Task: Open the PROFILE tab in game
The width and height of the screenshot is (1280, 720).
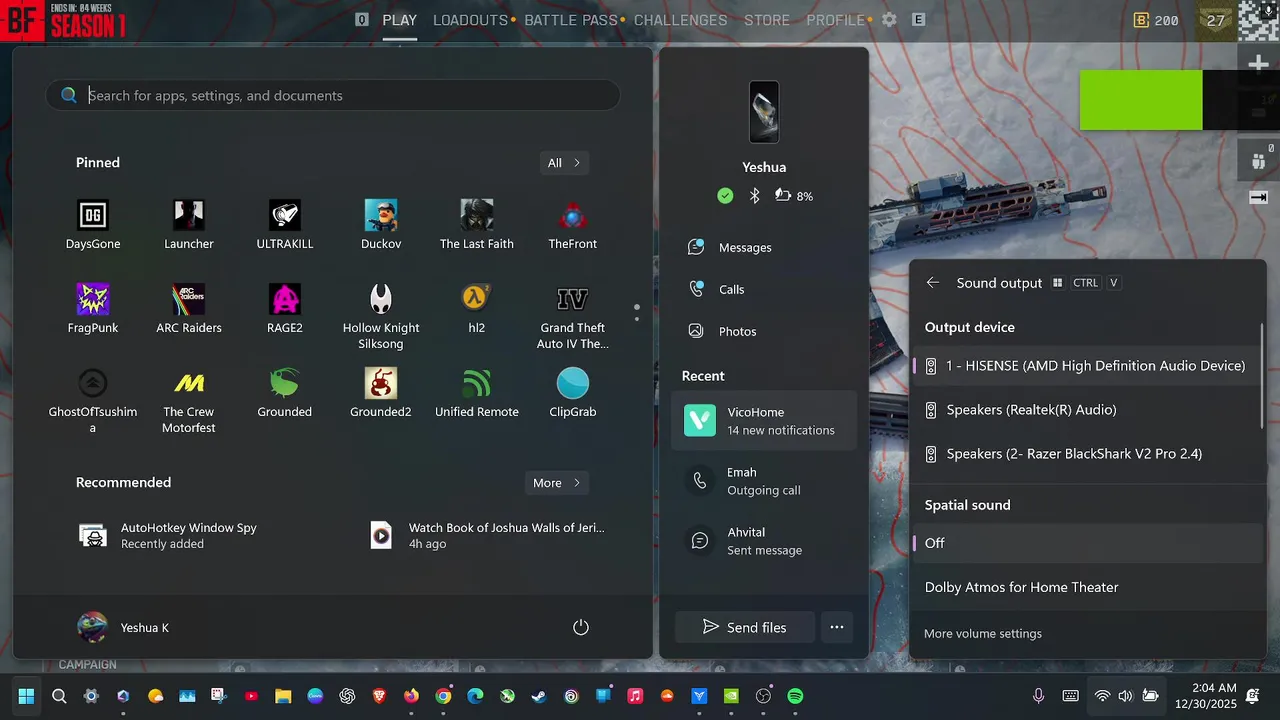Action: pos(835,20)
